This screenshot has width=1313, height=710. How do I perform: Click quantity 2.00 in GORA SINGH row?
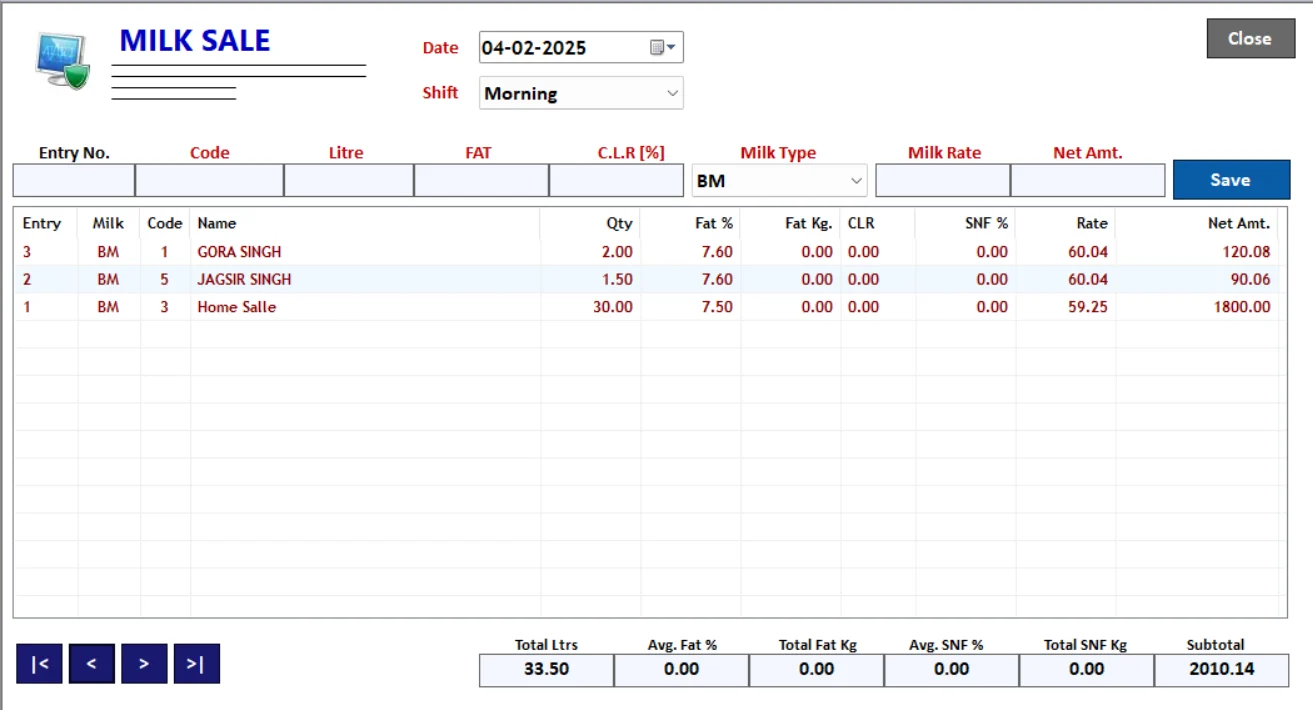pos(617,251)
